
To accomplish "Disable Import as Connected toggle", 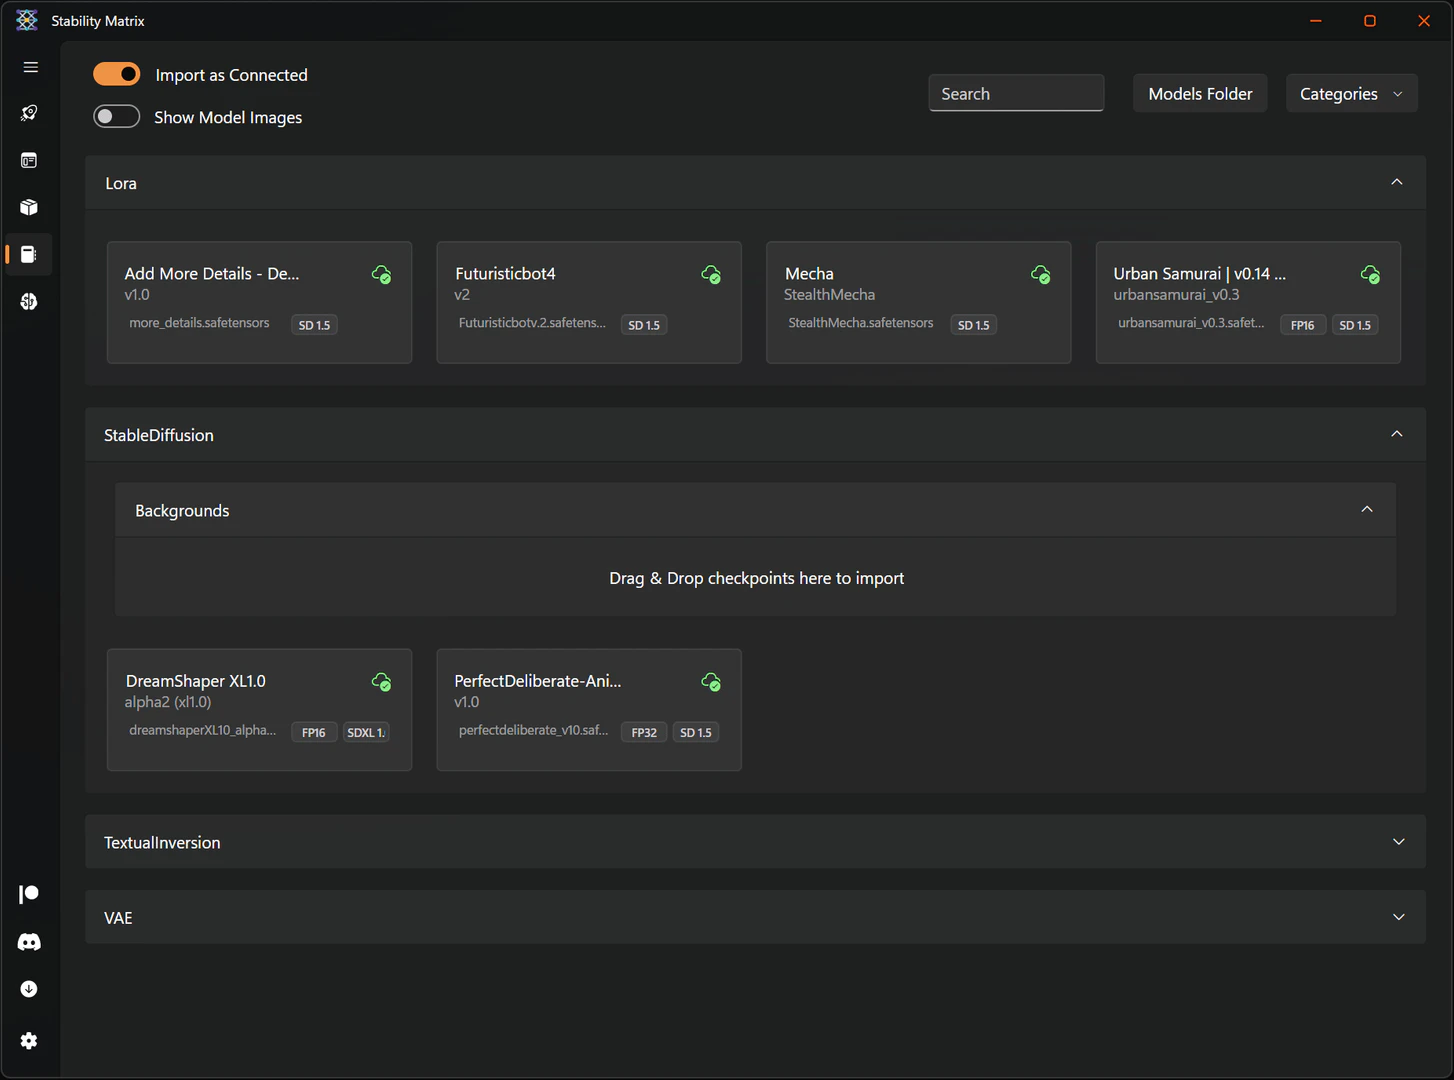I will pos(117,74).
